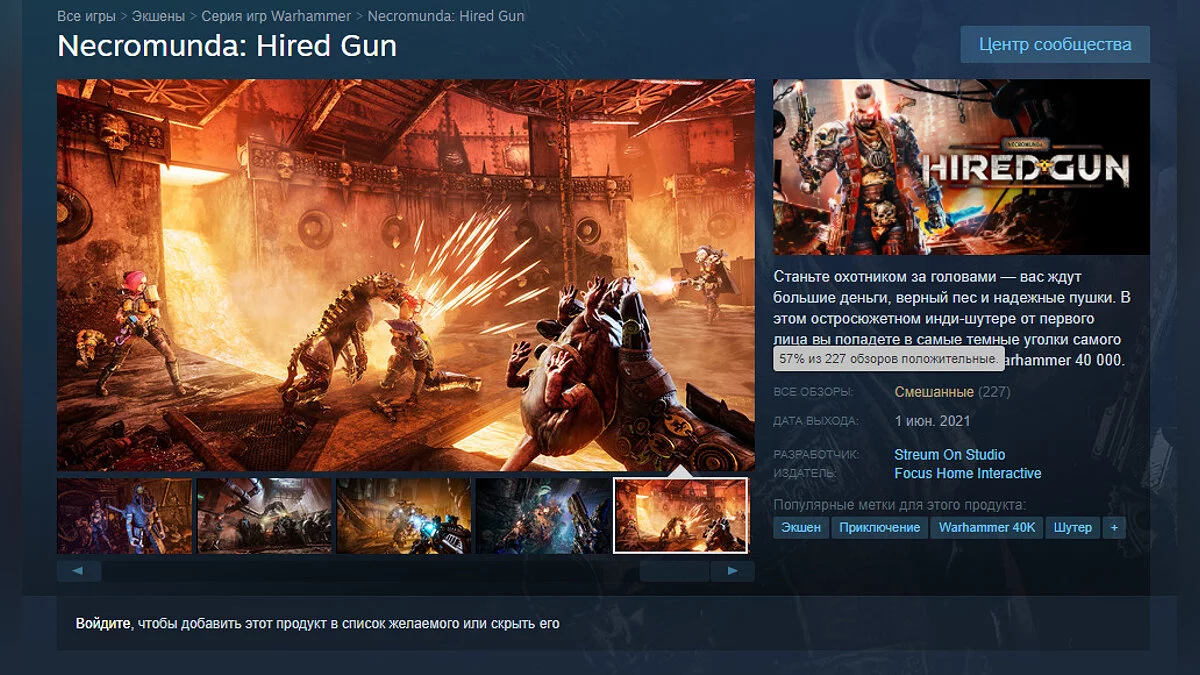Open developer 'Streum On Studio' link
The width and height of the screenshot is (1200, 675).
950,454
